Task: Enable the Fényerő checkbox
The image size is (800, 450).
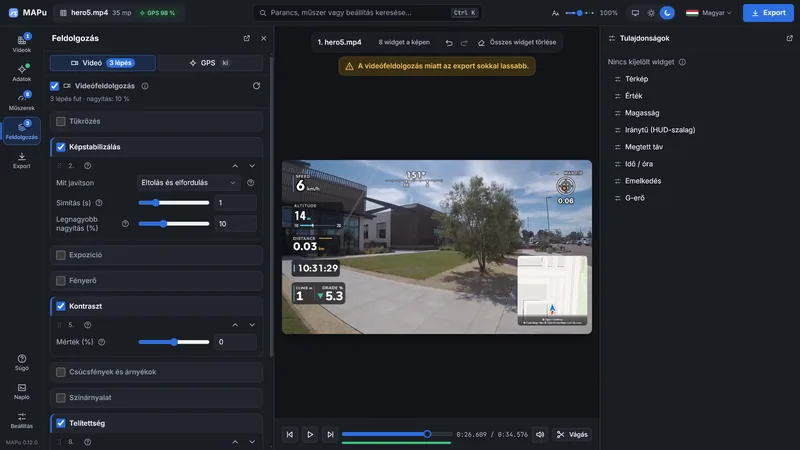Action: pos(61,281)
